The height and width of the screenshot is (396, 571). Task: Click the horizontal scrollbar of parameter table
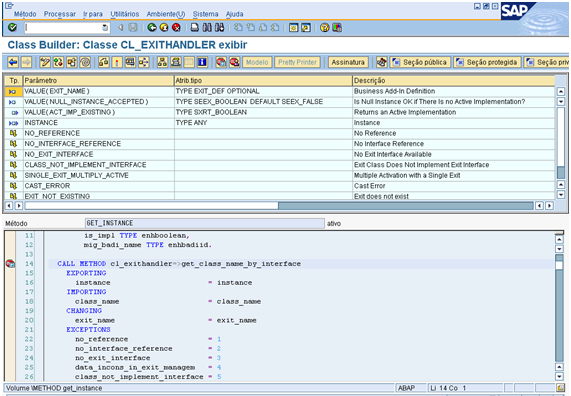pyautogui.click(x=279, y=205)
